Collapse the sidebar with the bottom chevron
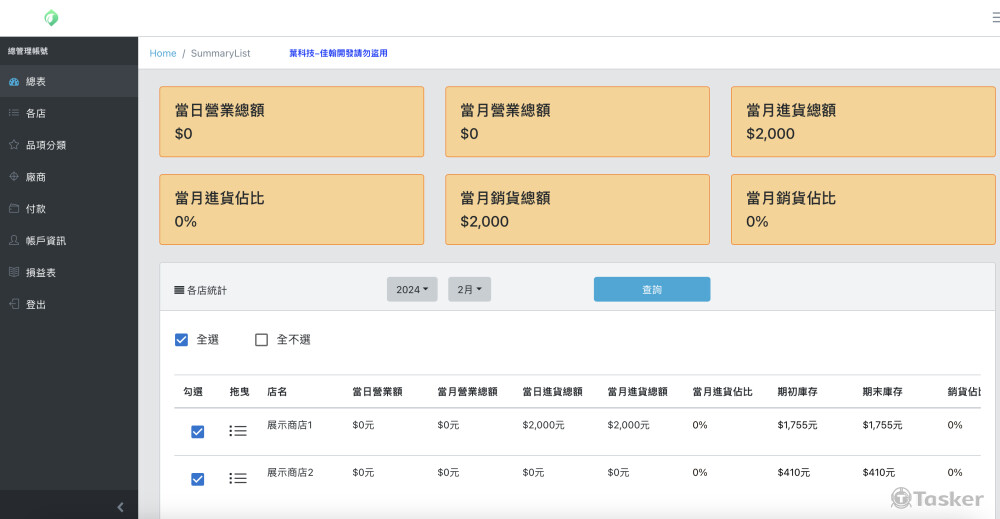The height and width of the screenshot is (519, 1000). pos(120,507)
